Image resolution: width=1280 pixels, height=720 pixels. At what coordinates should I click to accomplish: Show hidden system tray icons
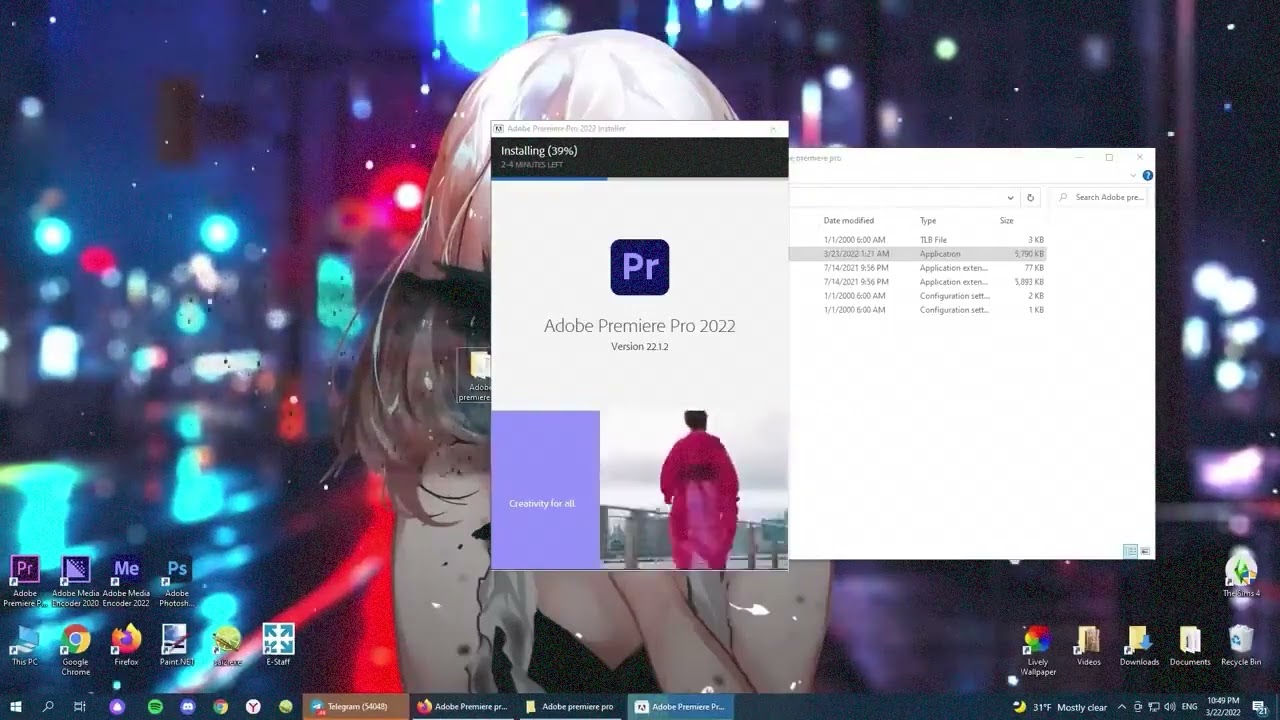point(1121,707)
